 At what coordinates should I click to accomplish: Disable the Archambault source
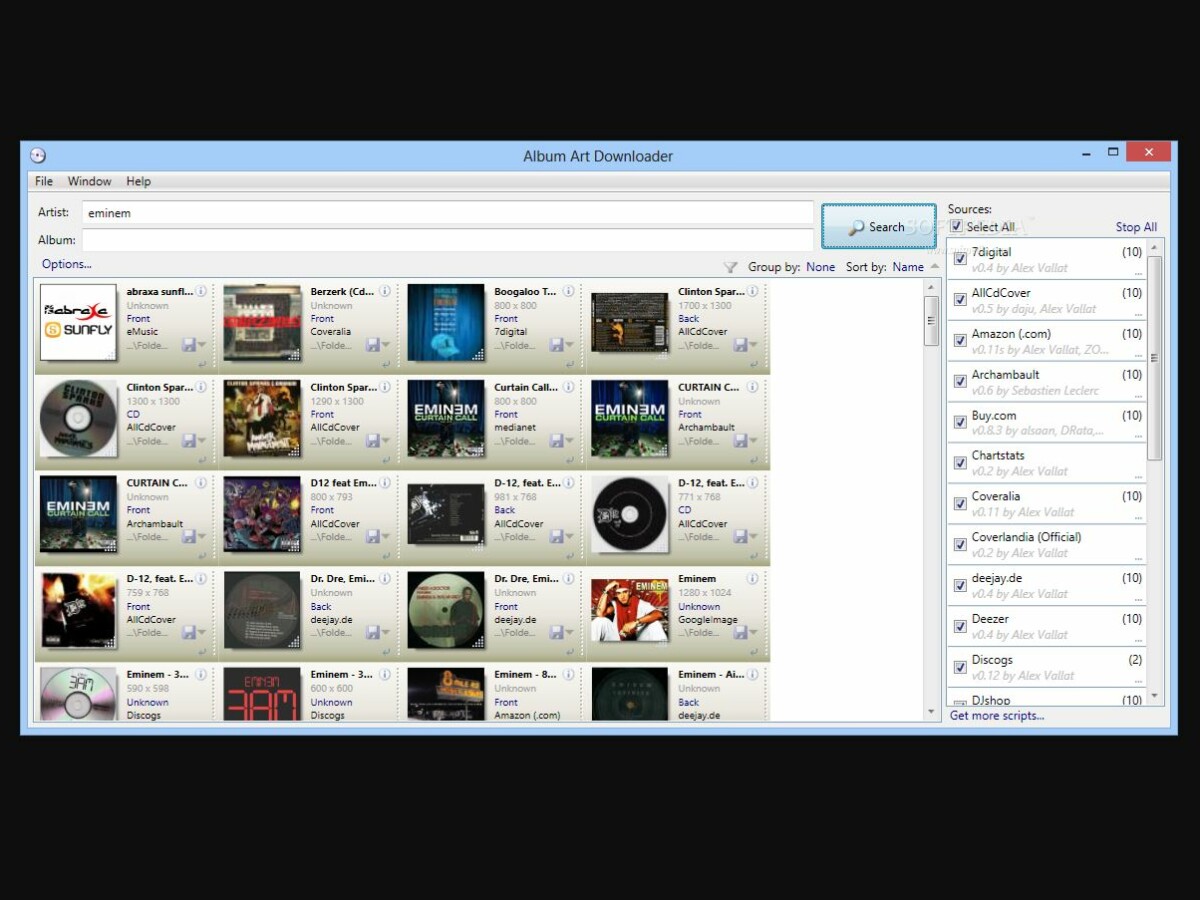coord(960,382)
